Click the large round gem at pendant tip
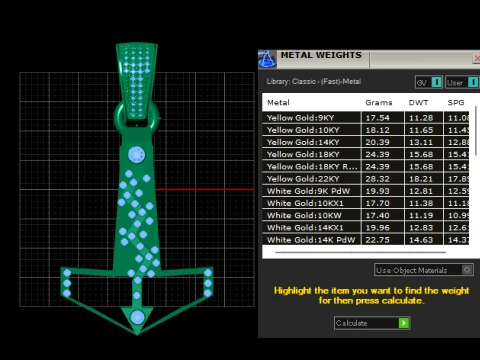Screen dimensions: 480x360 (x=137, y=317)
